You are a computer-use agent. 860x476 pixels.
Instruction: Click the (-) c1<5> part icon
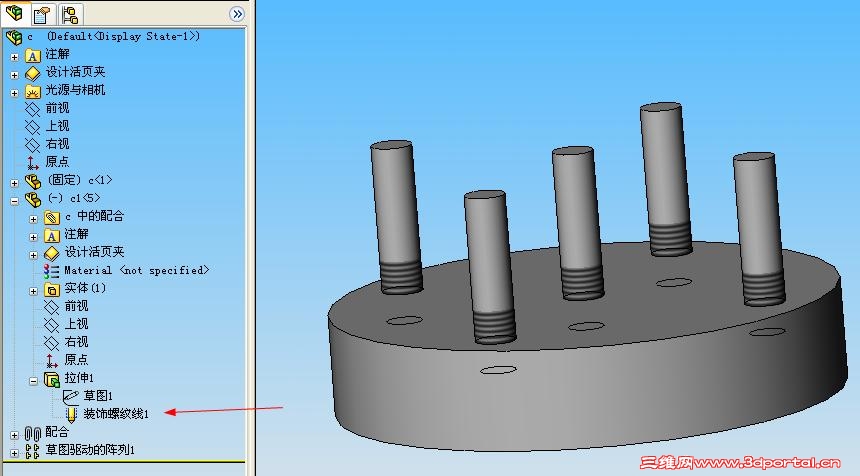point(32,200)
